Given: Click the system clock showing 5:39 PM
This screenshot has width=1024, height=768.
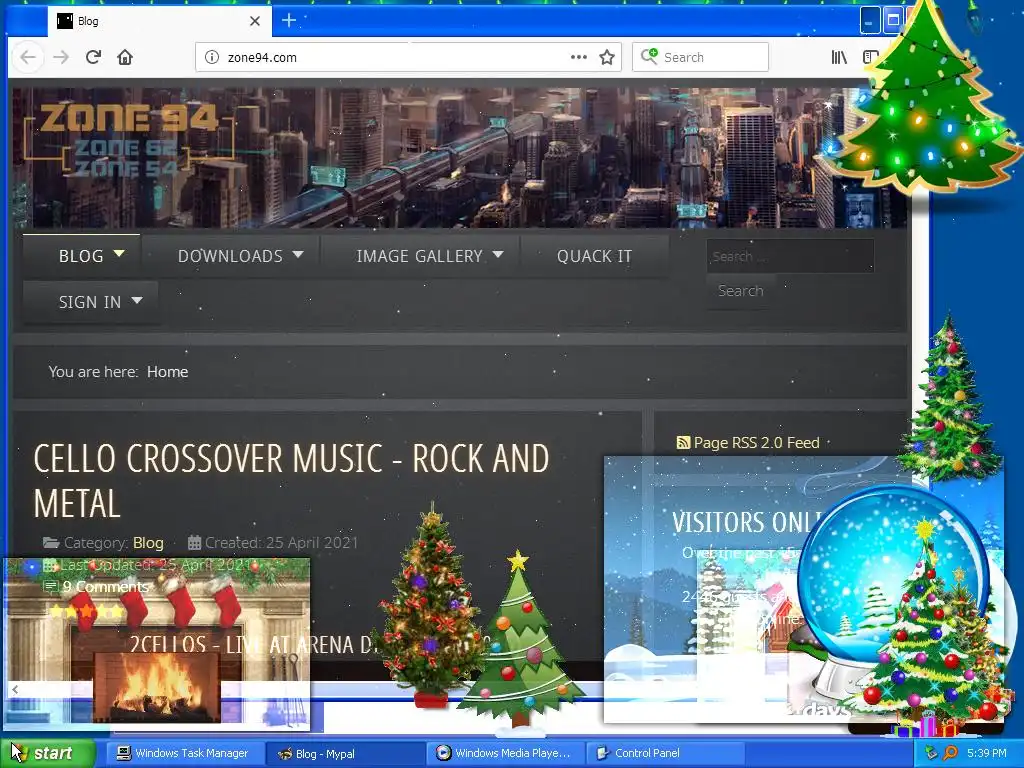Looking at the screenshot, I should (x=987, y=753).
